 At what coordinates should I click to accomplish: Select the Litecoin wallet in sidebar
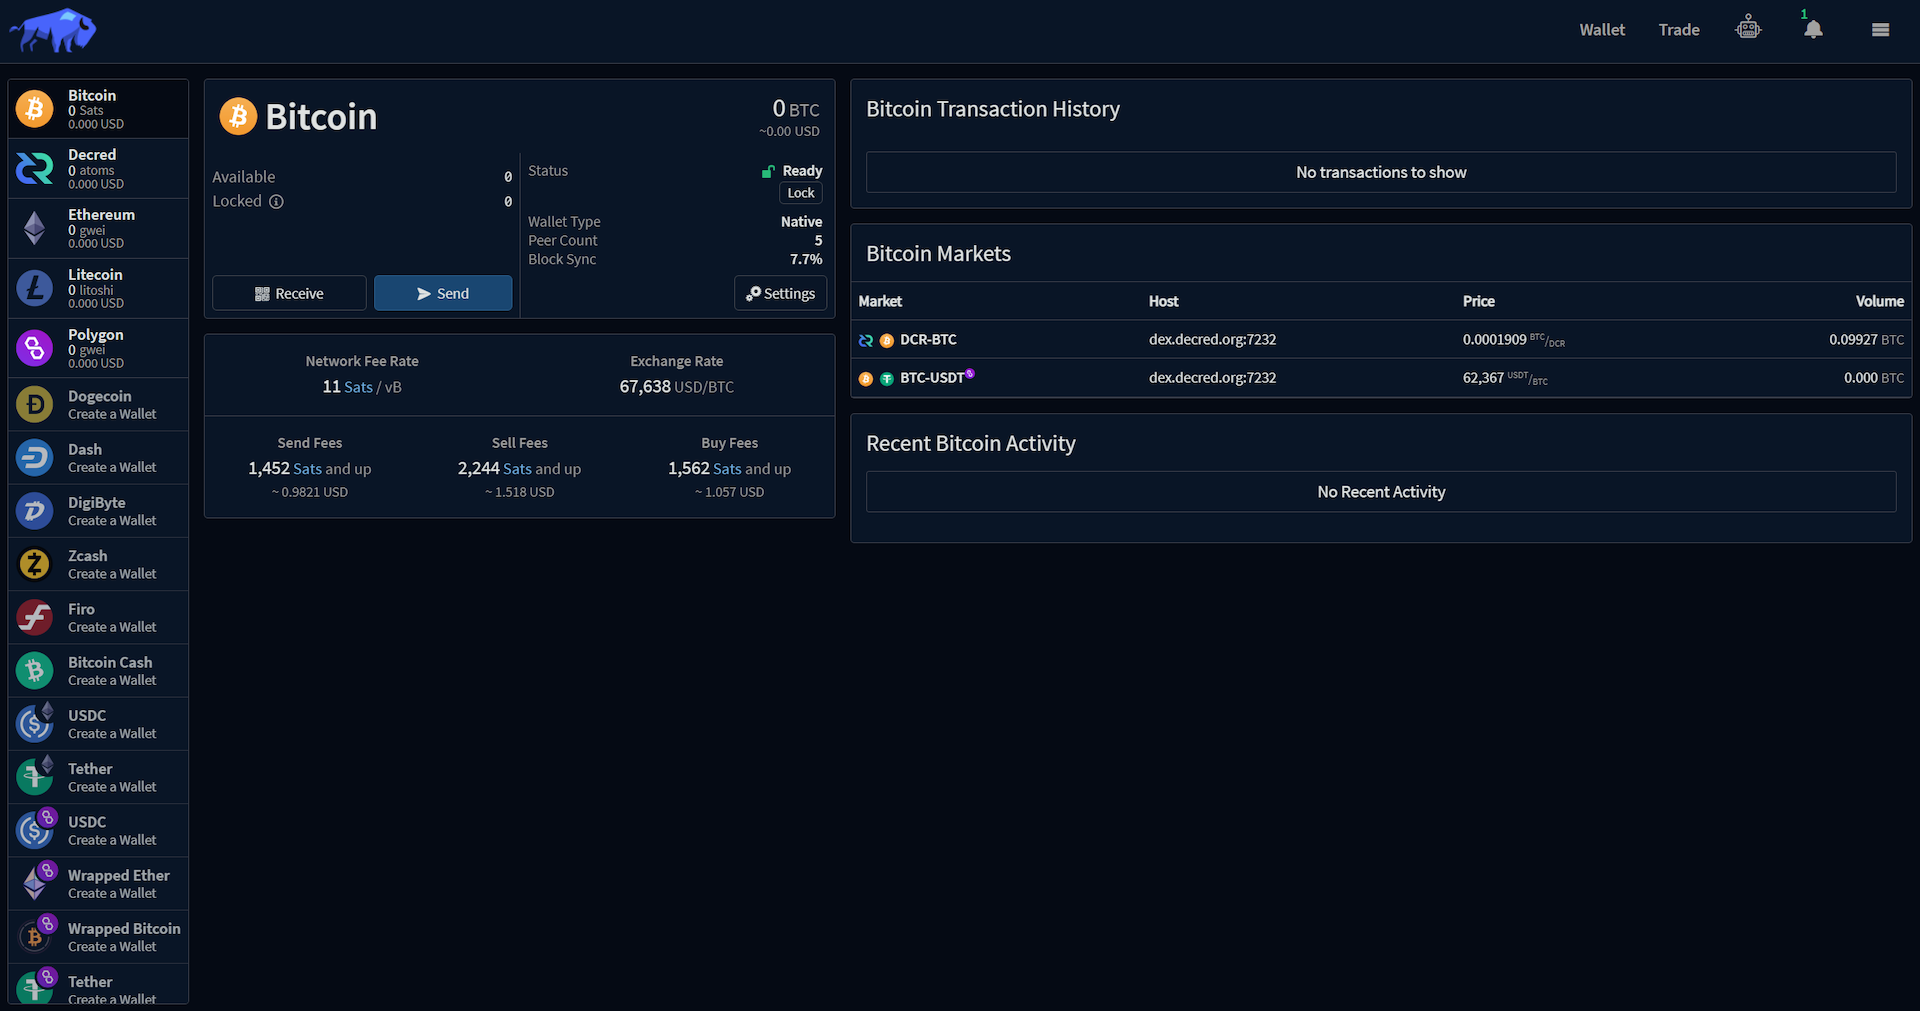pos(98,288)
